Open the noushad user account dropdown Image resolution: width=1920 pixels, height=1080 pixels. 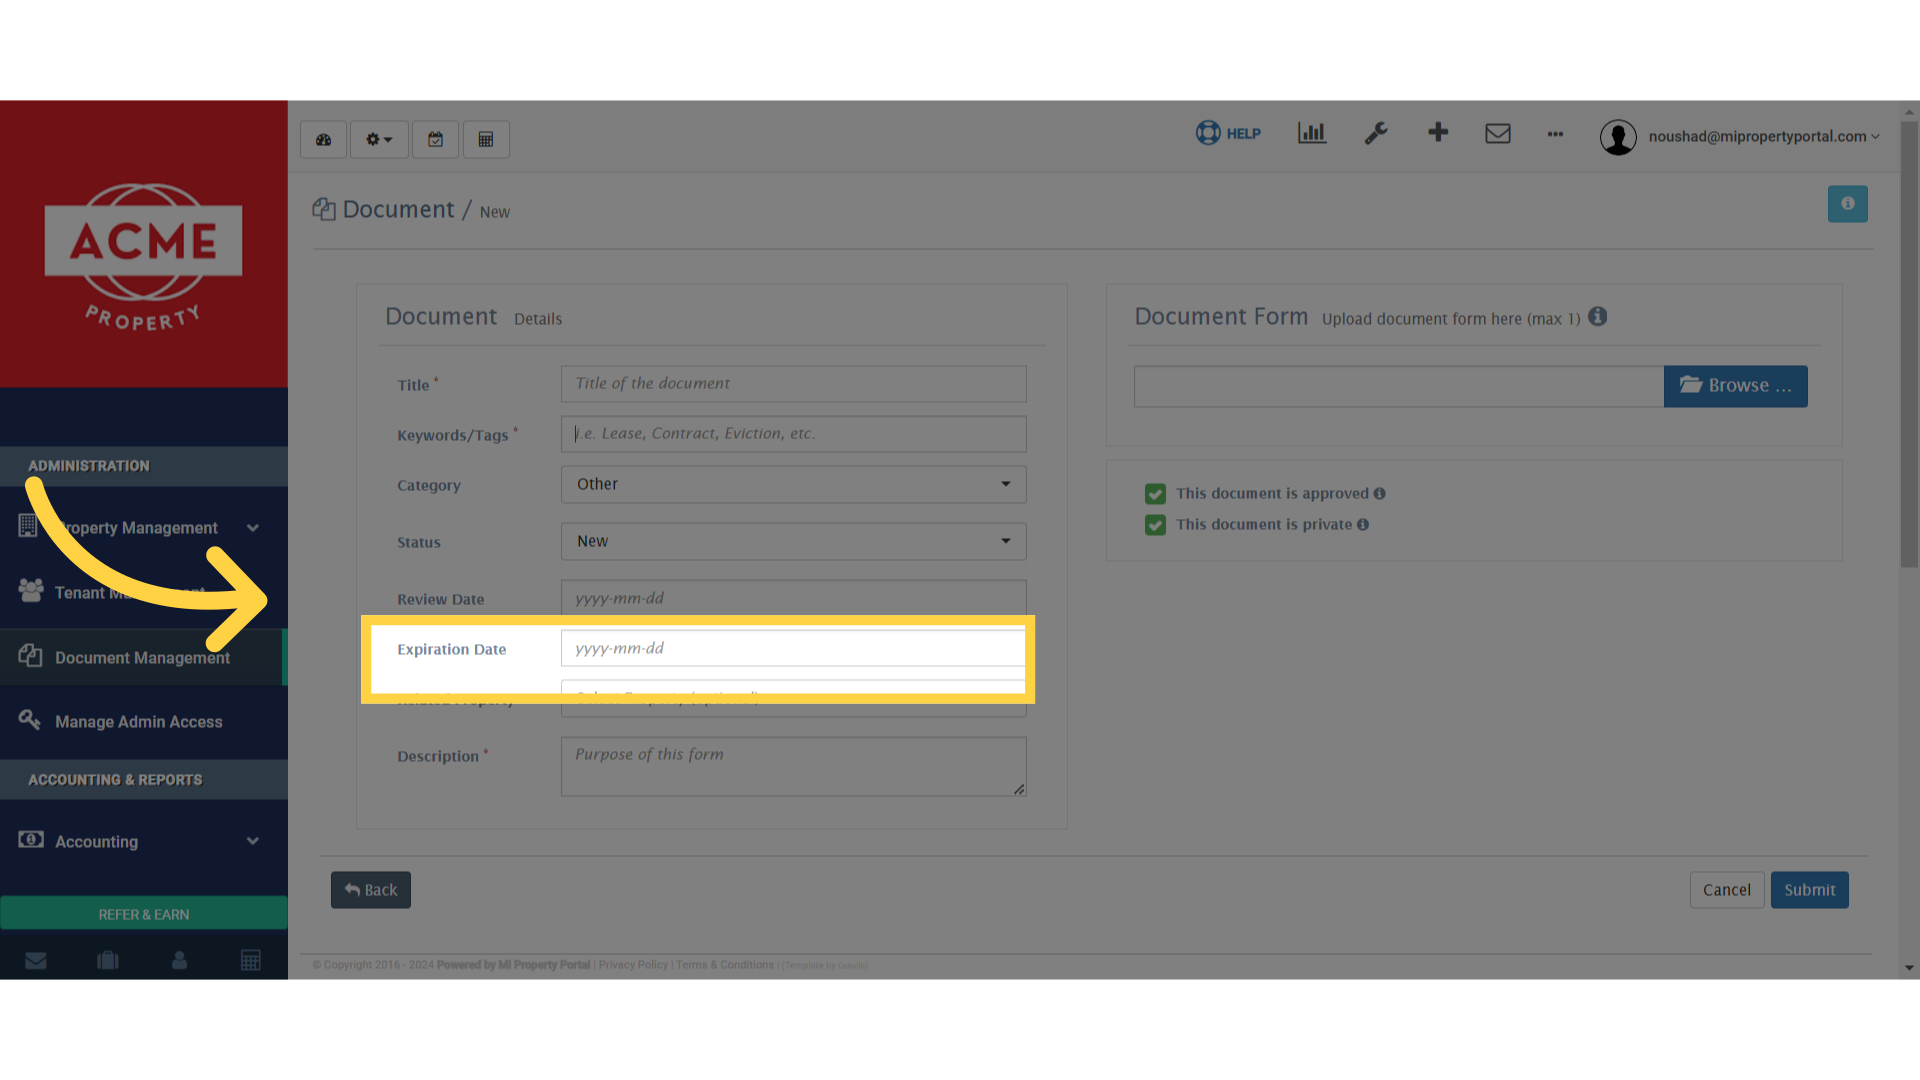point(1764,137)
